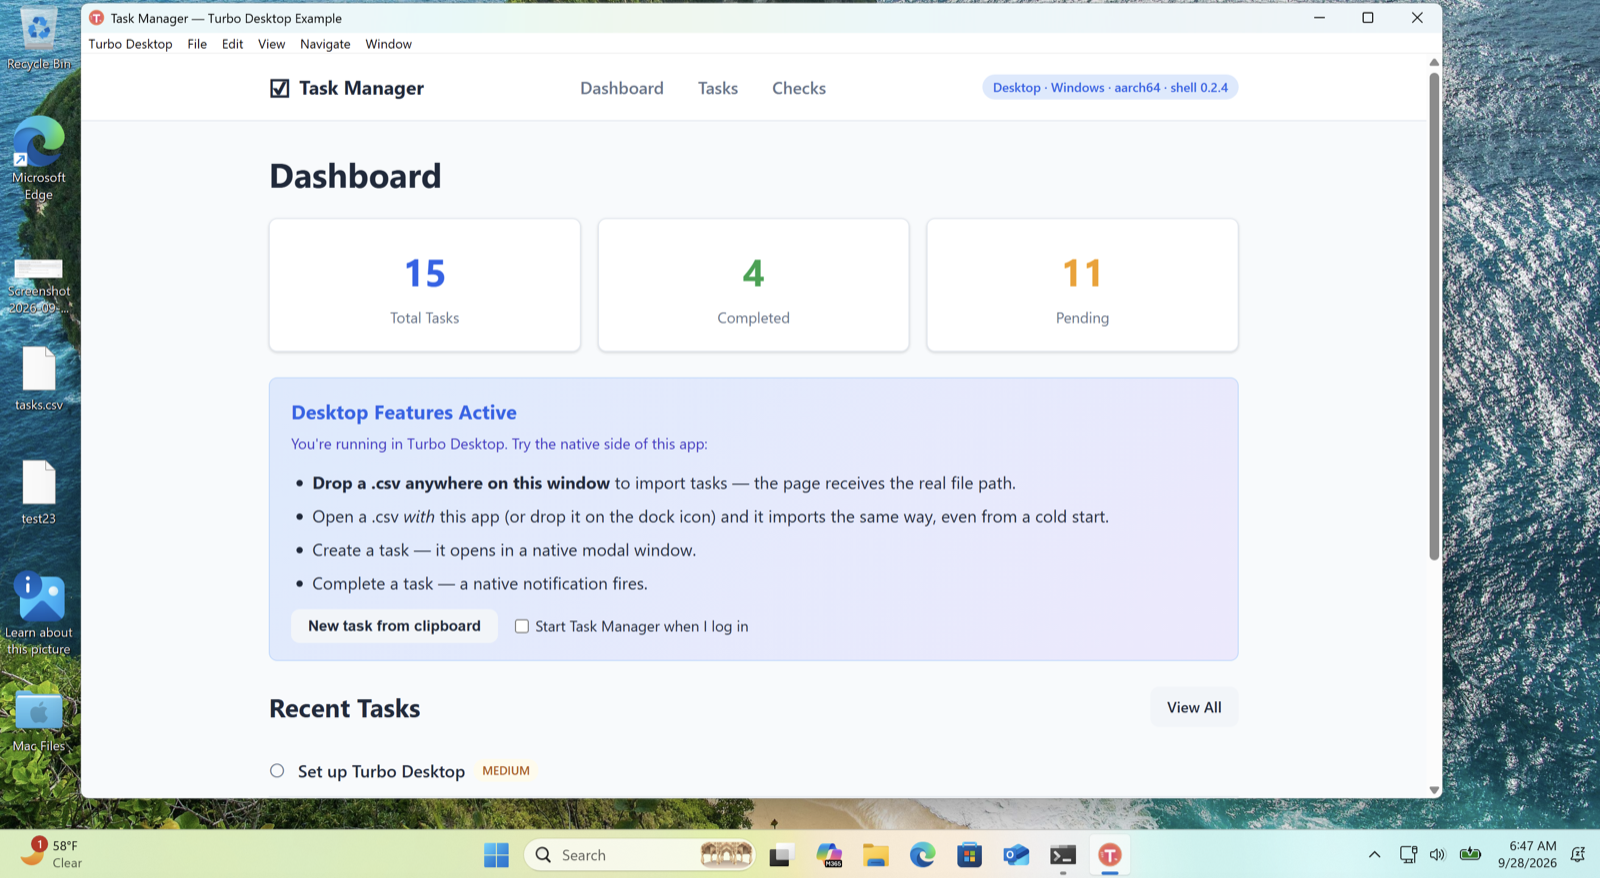Open the View menu
1600x878 pixels.
click(x=271, y=44)
